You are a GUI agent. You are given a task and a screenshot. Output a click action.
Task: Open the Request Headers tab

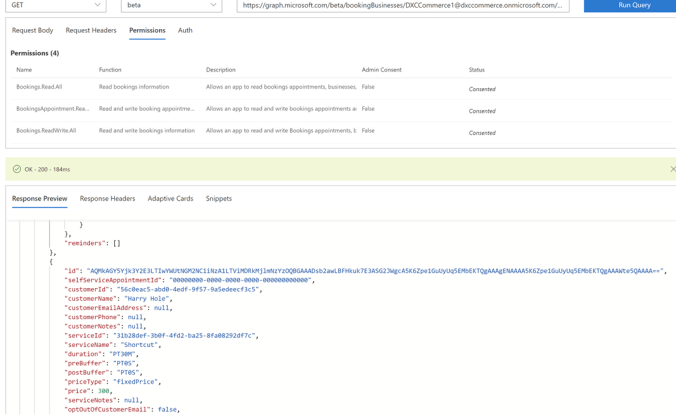point(91,30)
